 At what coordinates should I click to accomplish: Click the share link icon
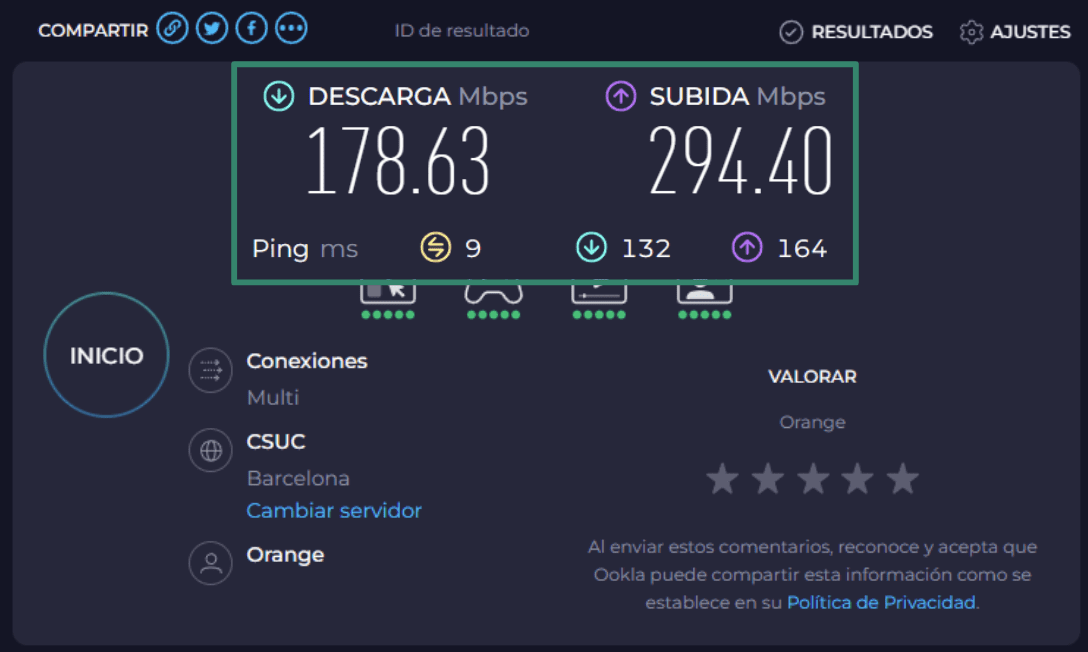tap(172, 28)
